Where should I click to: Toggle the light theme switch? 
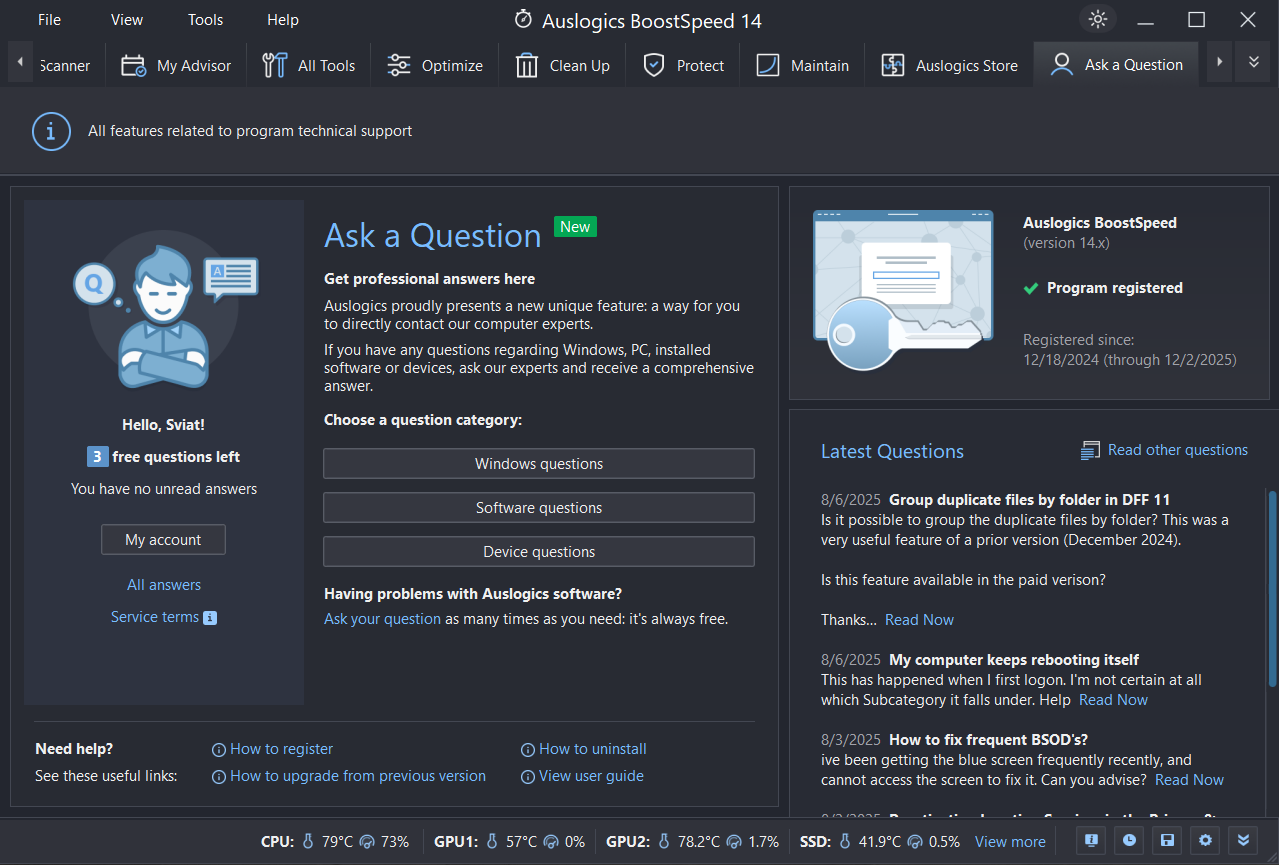click(1097, 18)
